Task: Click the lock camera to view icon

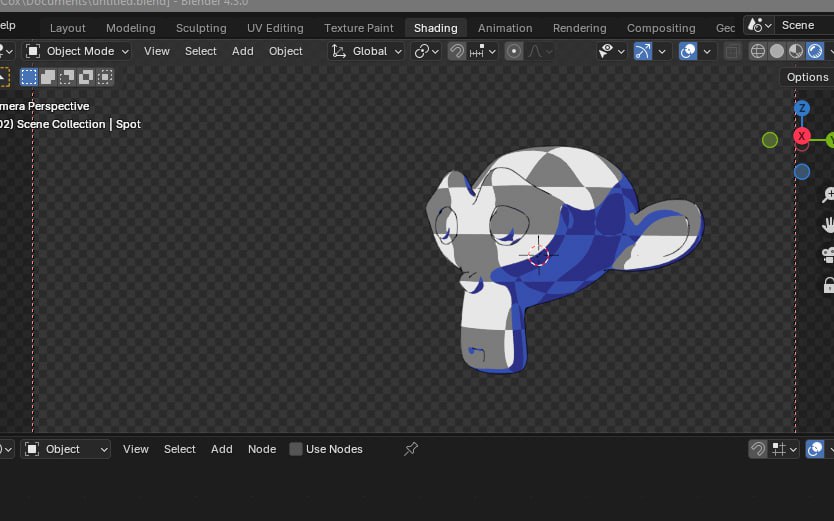Action: pyautogui.click(x=828, y=284)
